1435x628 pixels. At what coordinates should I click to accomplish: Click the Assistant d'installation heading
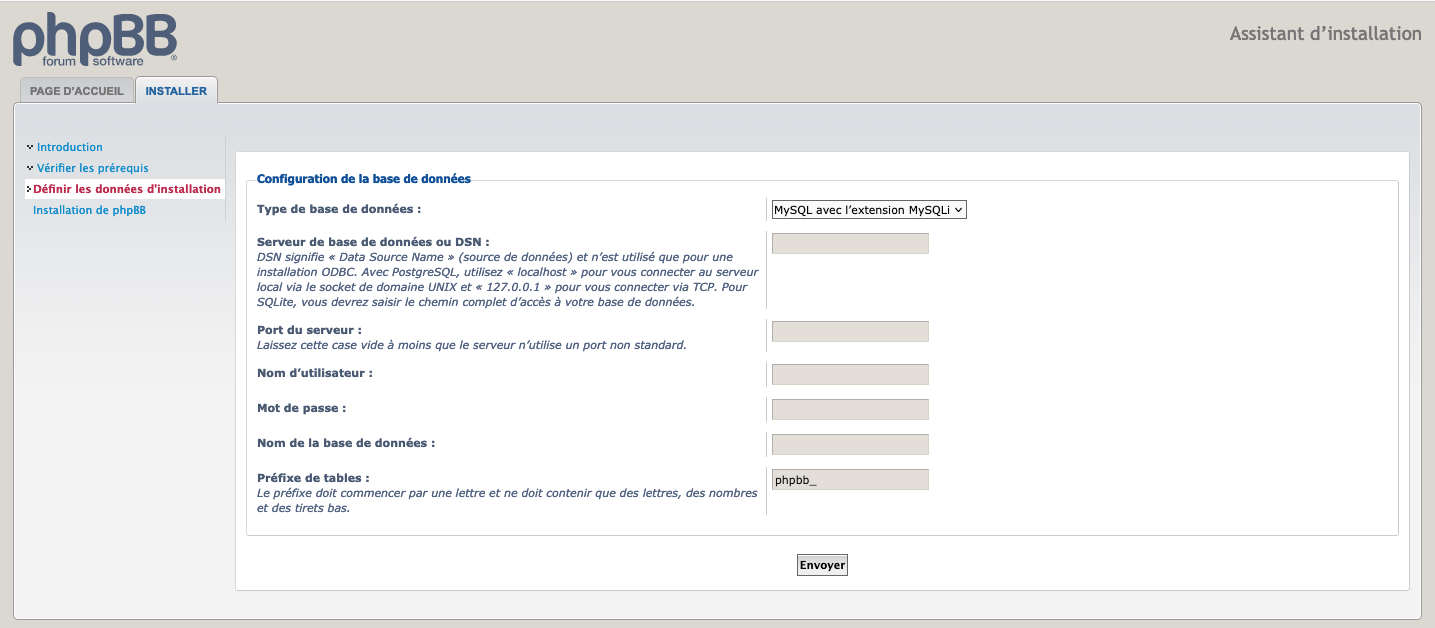tap(1325, 34)
